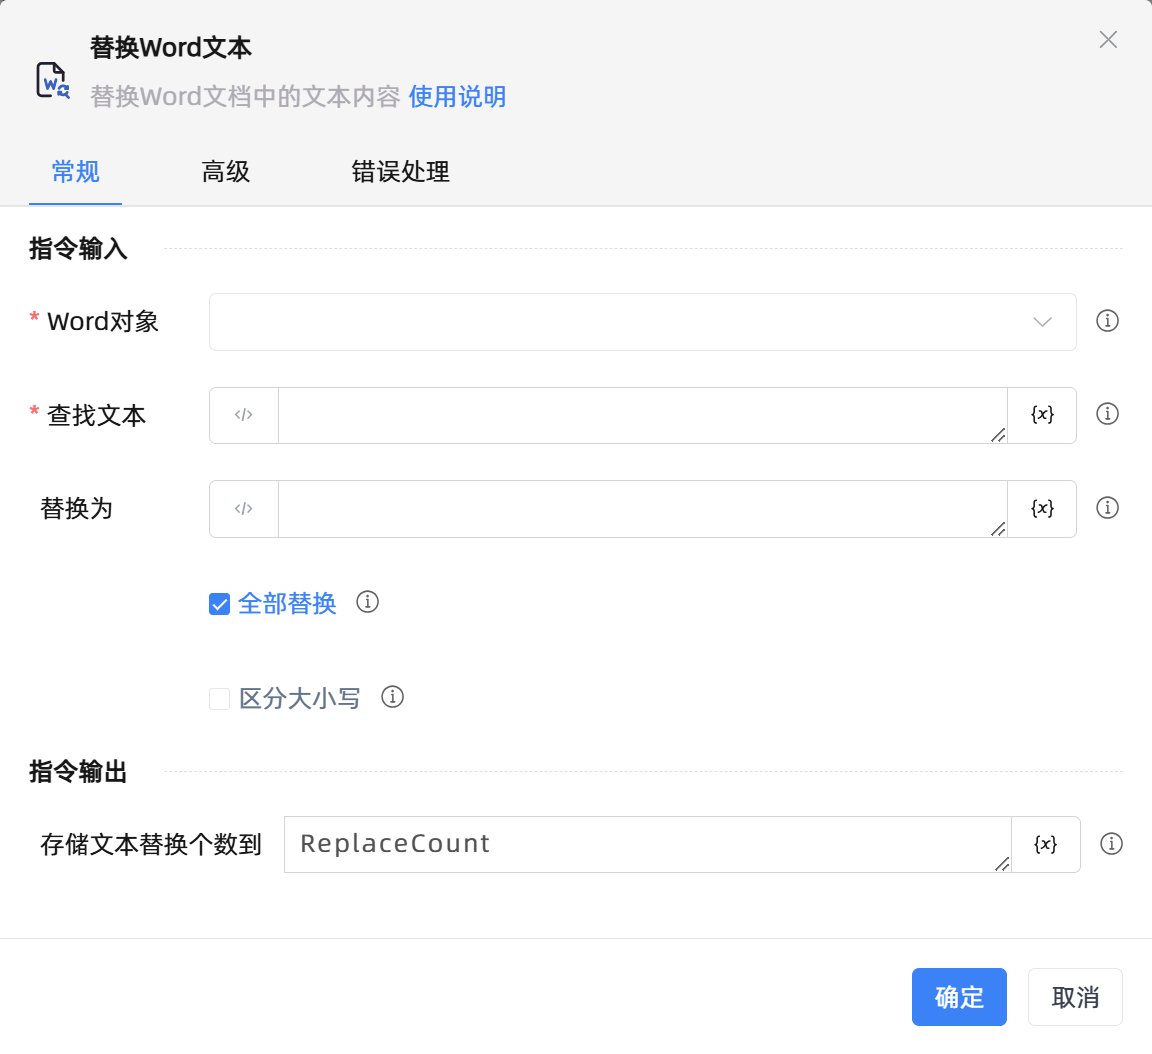Click the 存储文本替换个数到 label
This screenshot has height=1054, width=1152.
pyautogui.click(x=151, y=845)
